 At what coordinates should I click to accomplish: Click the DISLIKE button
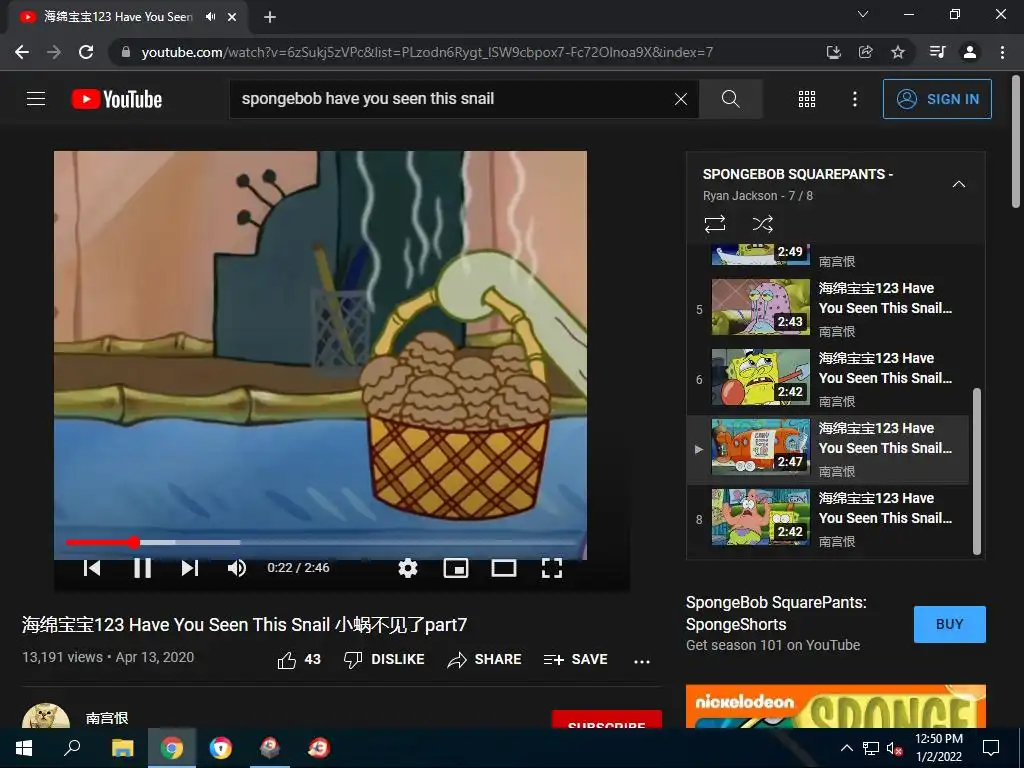pyautogui.click(x=384, y=660)
